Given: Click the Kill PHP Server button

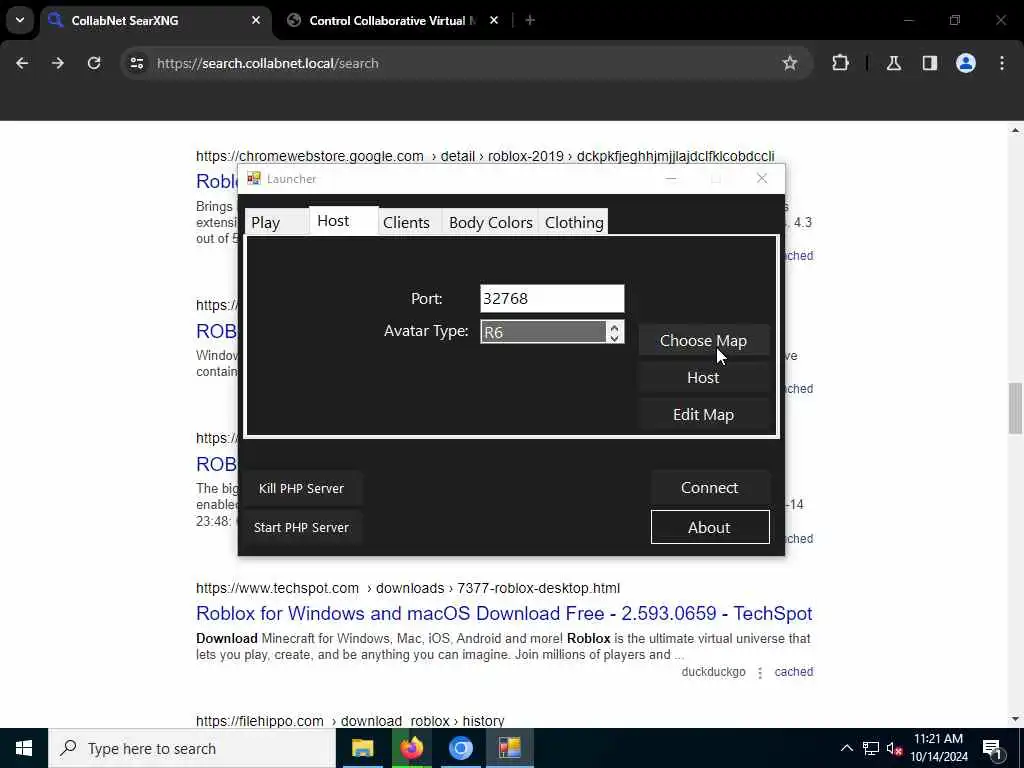Looking at the screenshot, I should coord(301,488).
